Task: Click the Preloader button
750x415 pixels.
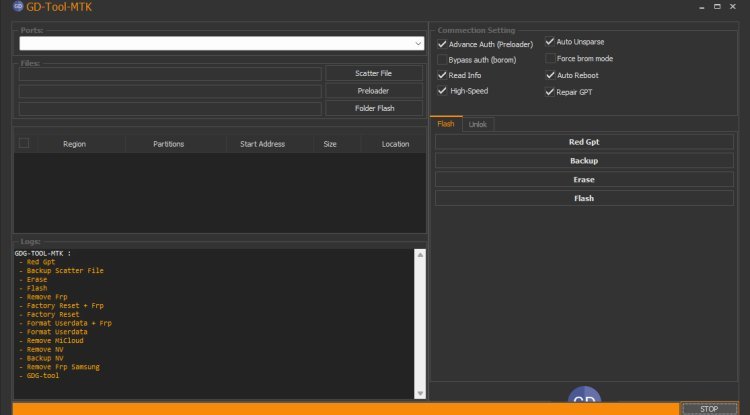Action: pyautogui.click(x=374, y=91)
